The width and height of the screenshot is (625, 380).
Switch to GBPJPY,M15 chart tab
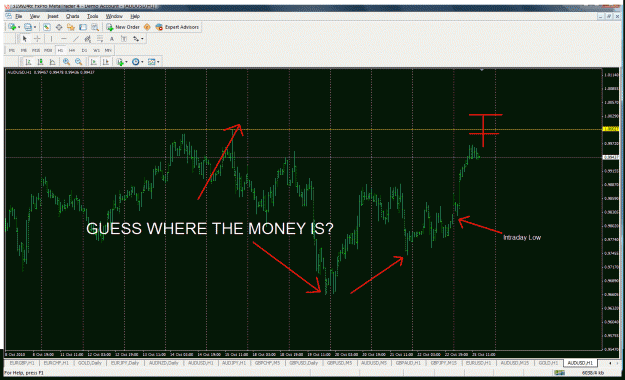tap(443, 363)
